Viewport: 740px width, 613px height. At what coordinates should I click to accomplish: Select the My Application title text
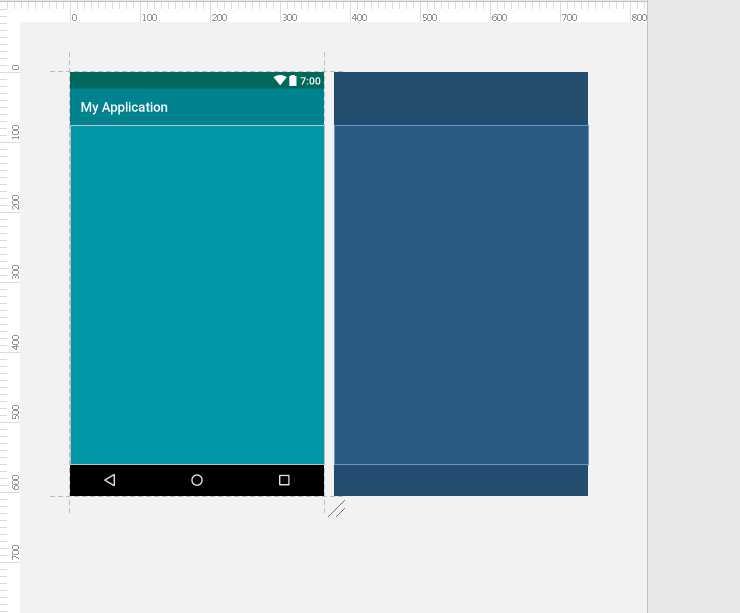124,107
